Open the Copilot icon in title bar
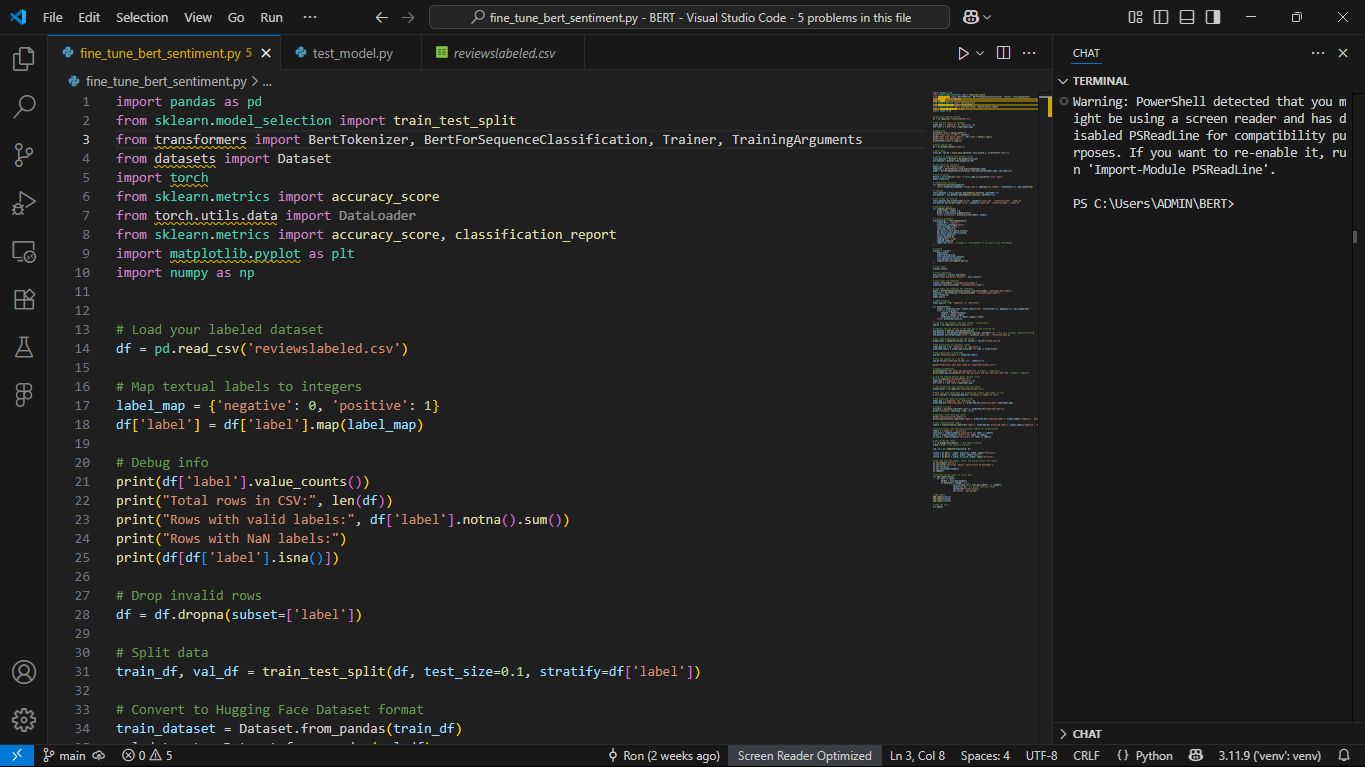The image size is (1365, 767). click(x=969, y=17)
